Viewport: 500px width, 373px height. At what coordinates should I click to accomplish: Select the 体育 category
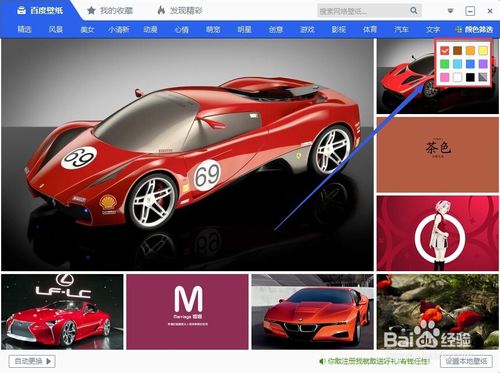click(370, 29)
